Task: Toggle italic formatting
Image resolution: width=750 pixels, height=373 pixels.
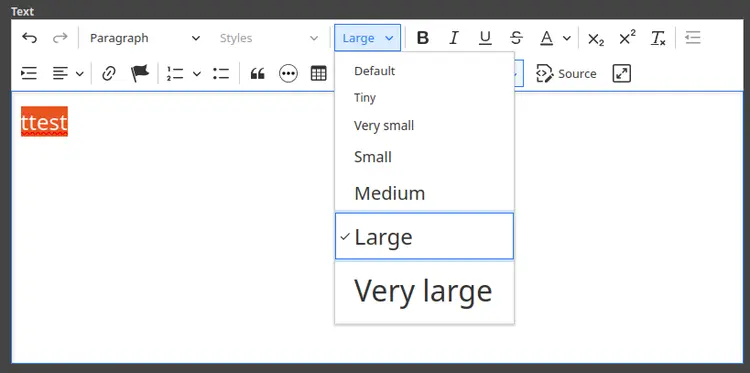Action: pos(454,38)
